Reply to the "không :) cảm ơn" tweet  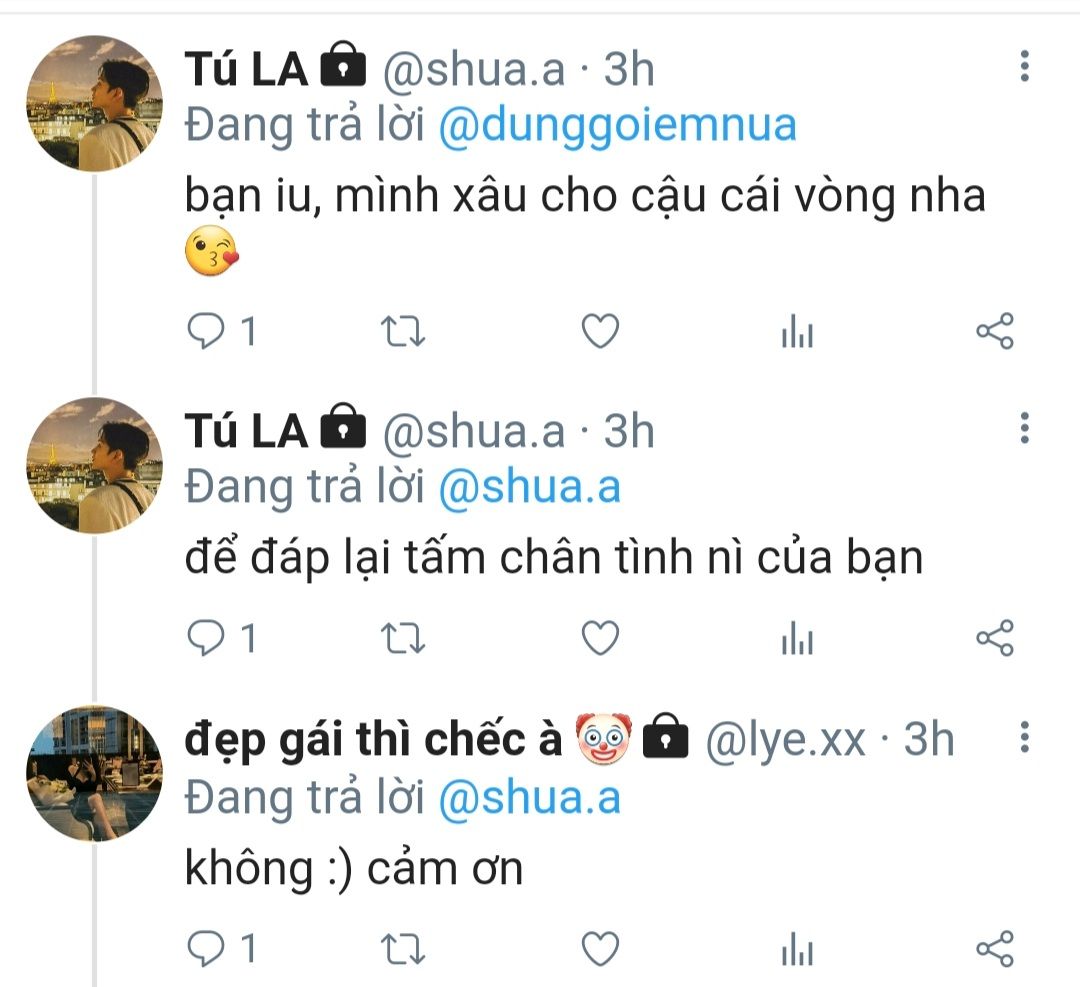point(206,947)
